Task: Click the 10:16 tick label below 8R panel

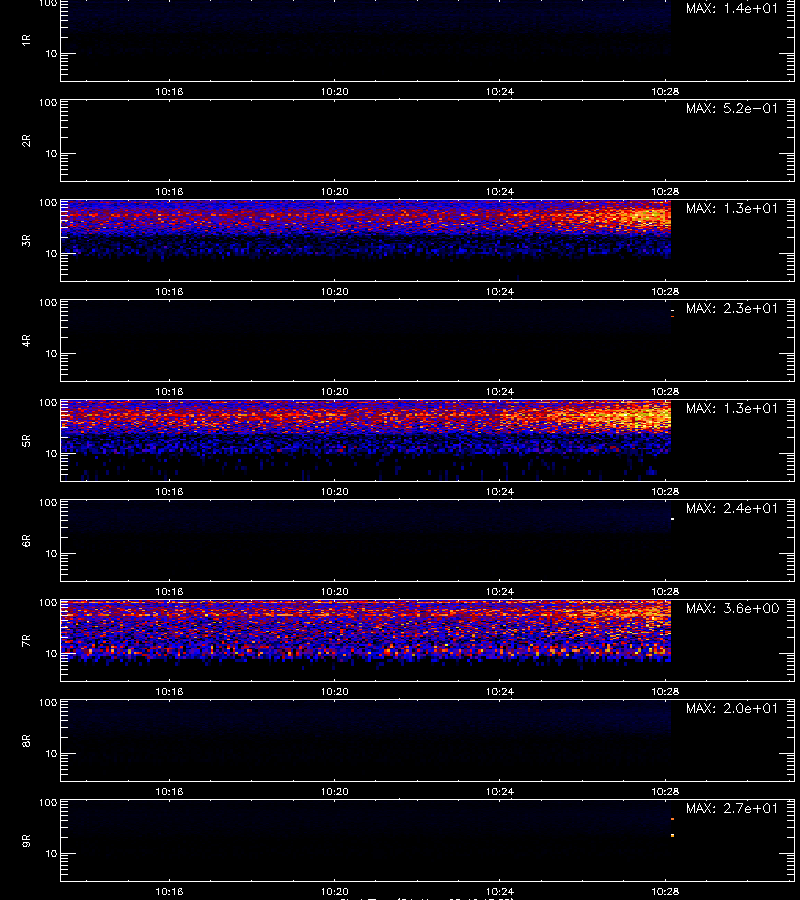Action: click(x=169, y=791)
